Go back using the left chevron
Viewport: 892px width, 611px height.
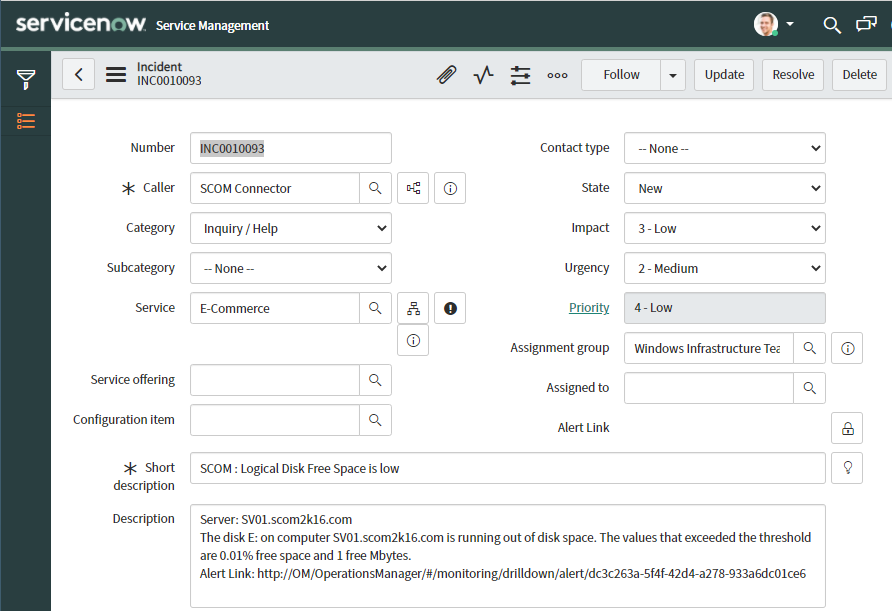(79, 75)
